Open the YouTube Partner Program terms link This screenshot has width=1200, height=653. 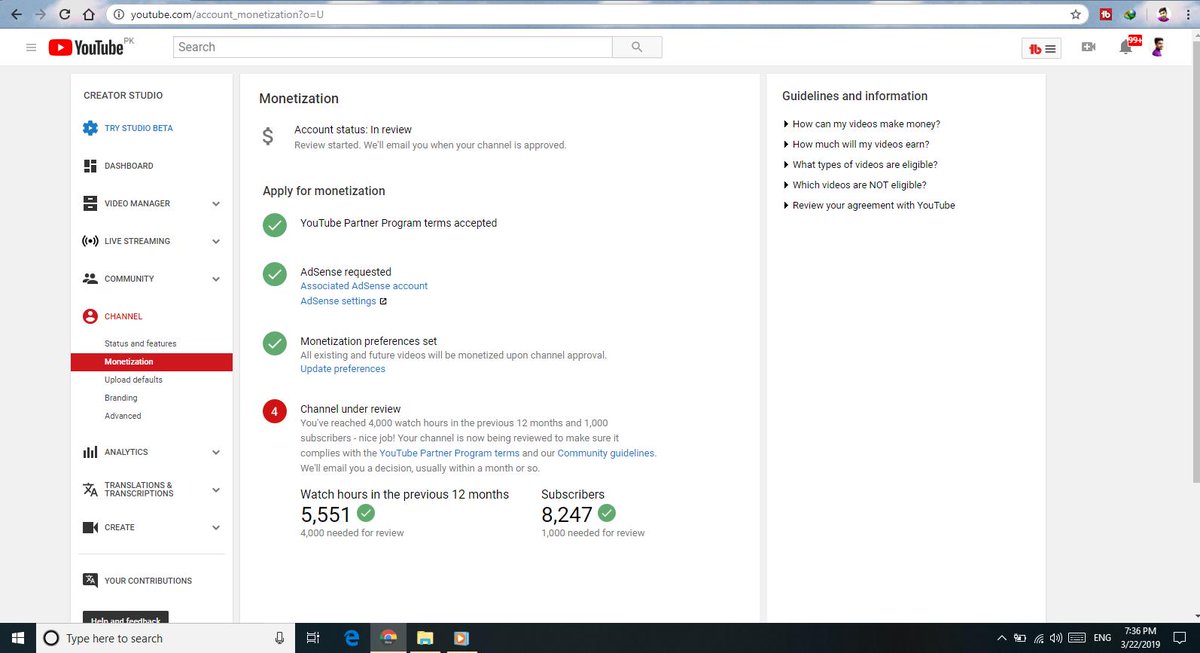point(449,453)
